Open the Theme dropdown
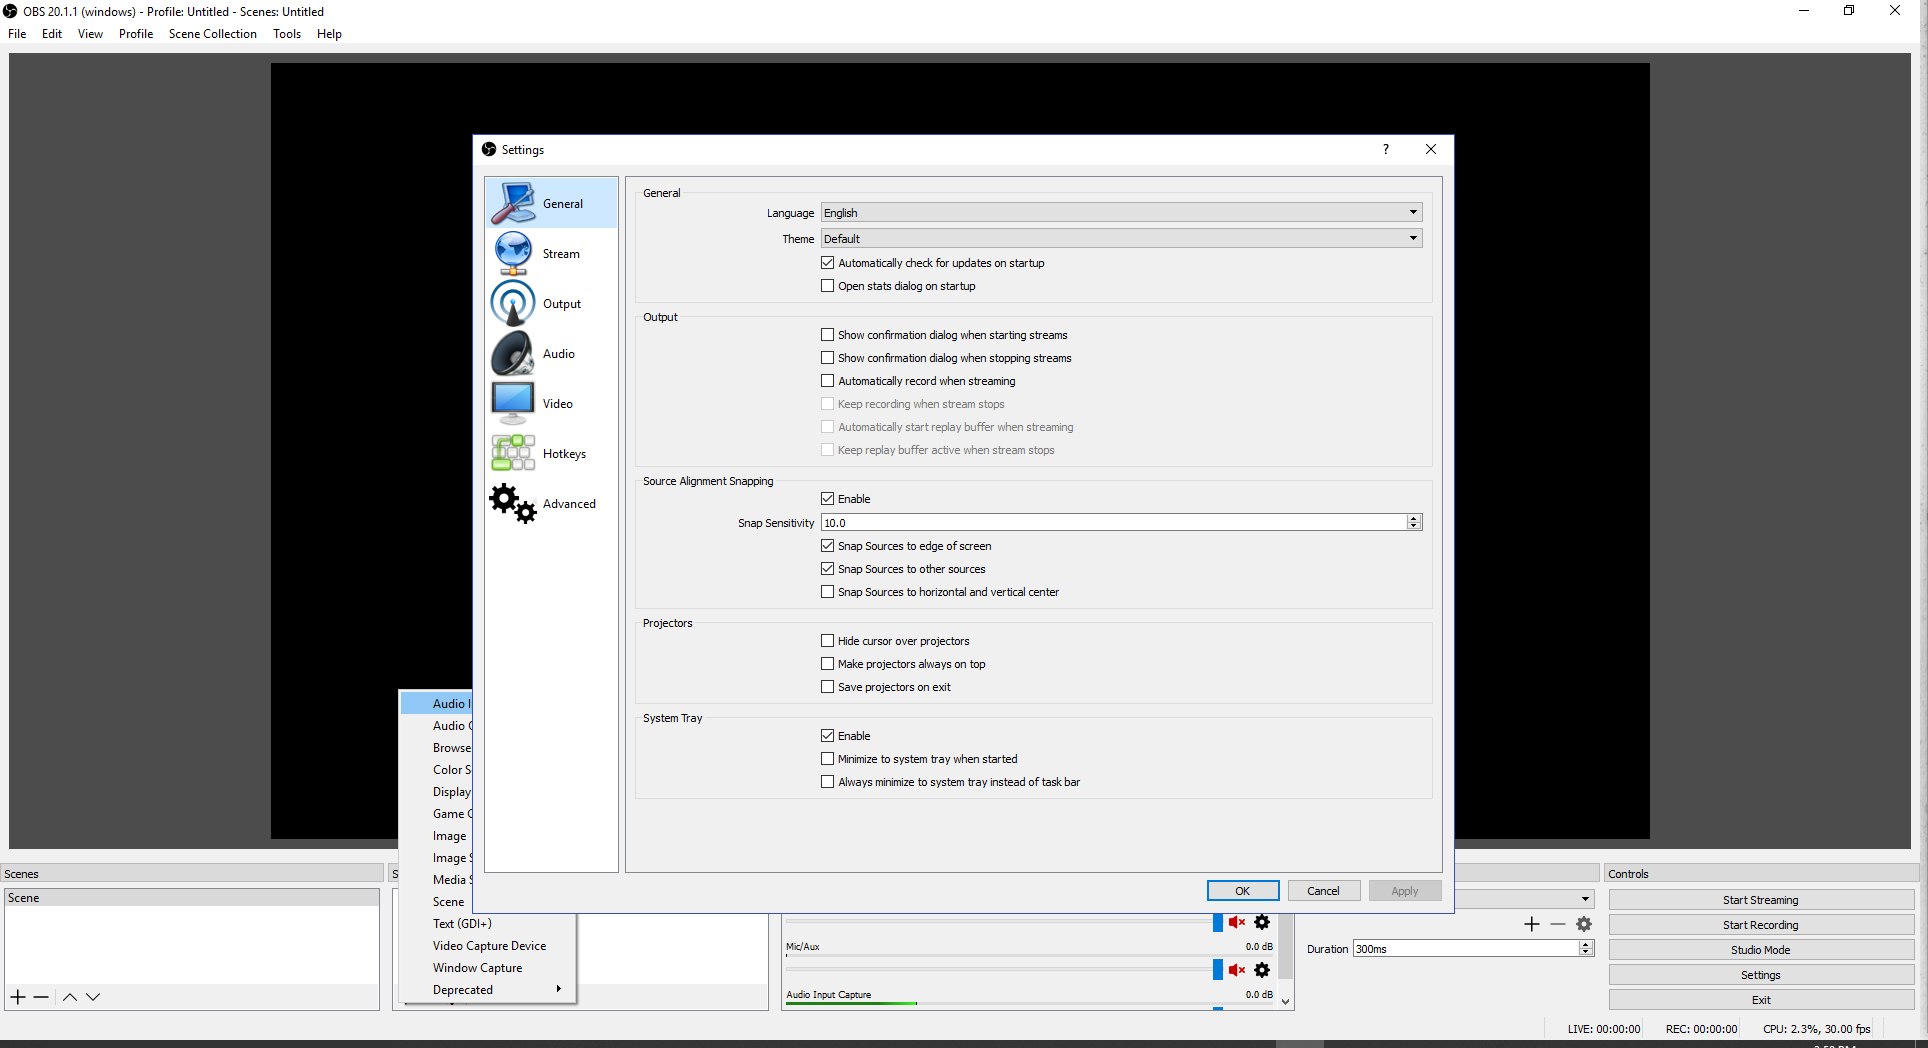Screen dimensions: 1928x1048 (1121, 238)
